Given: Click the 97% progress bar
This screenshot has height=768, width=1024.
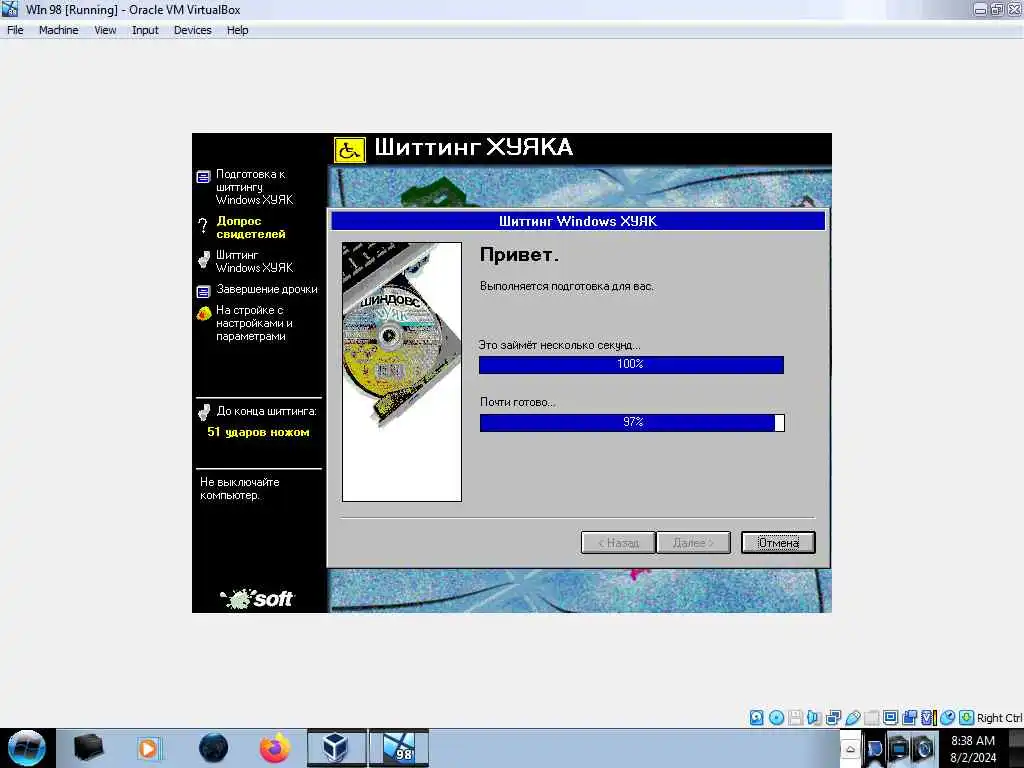Looking at the screenshot, I should tap(632, 423).
